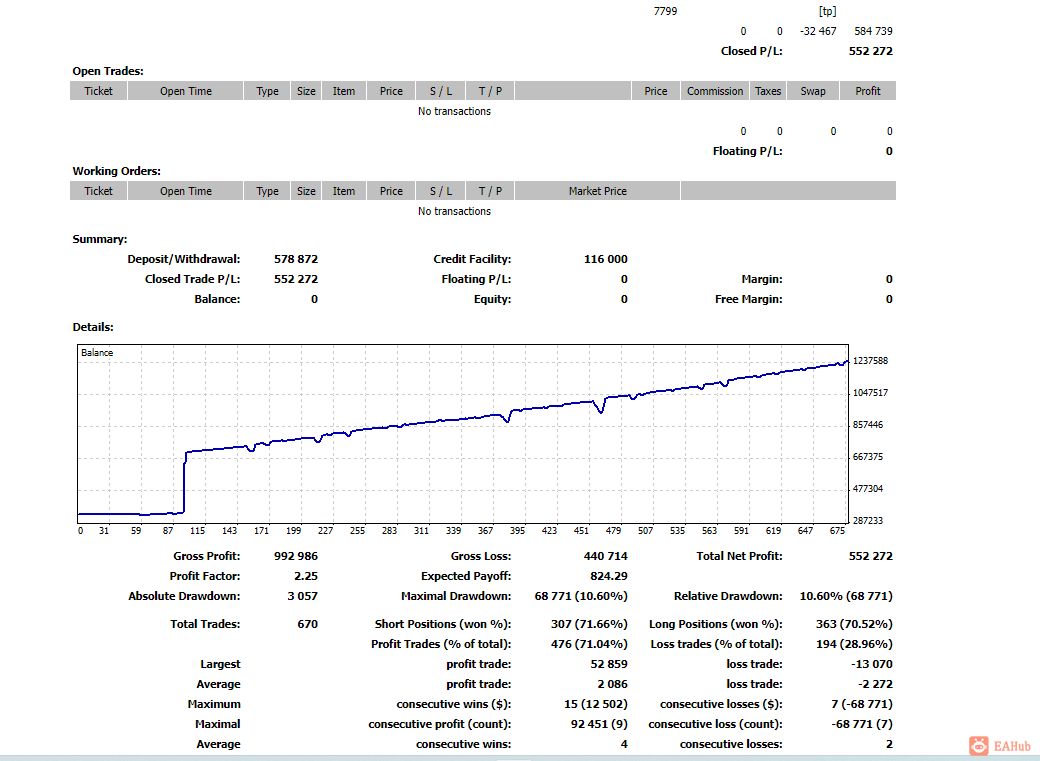Click x-axis tick label 675
This screenshot has width=1040, height=761.
click(x=837, y=530)
